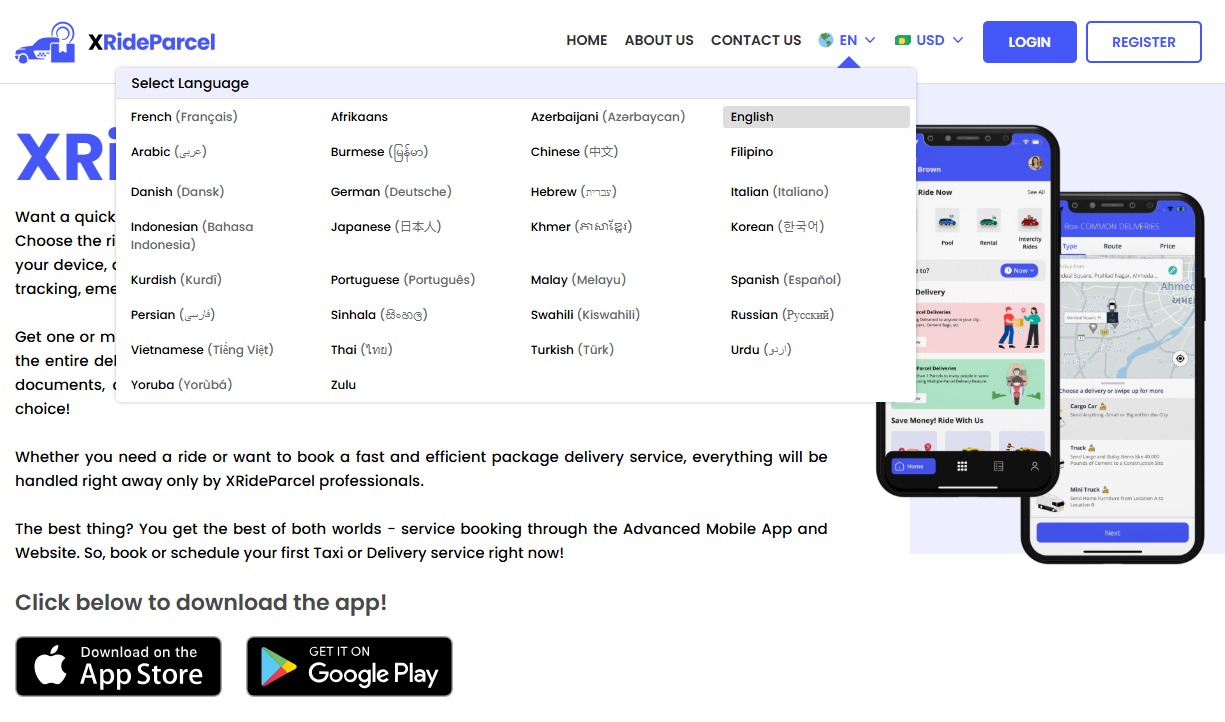1225x722 pixels.
Task: Pick Italian (Italiano)
Action: (780, 192)
